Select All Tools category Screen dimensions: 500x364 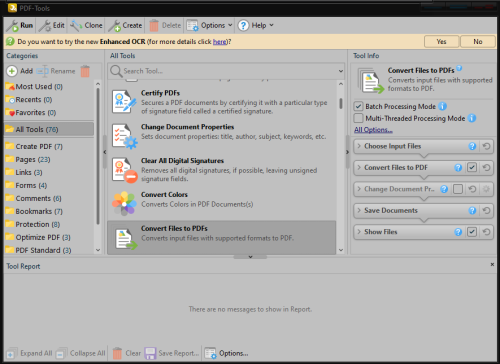[49, 129]
